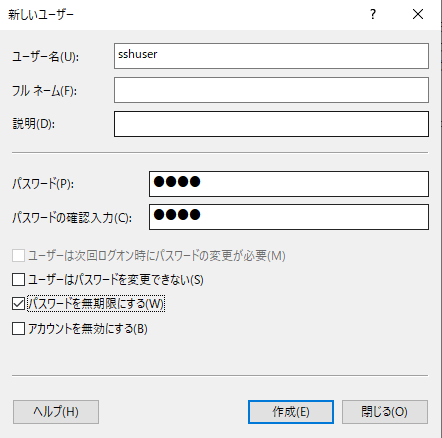Image resolution: width=442 pixels, height=438 pixels.
Task: Click the 説明(D): label
Action: 34,124
